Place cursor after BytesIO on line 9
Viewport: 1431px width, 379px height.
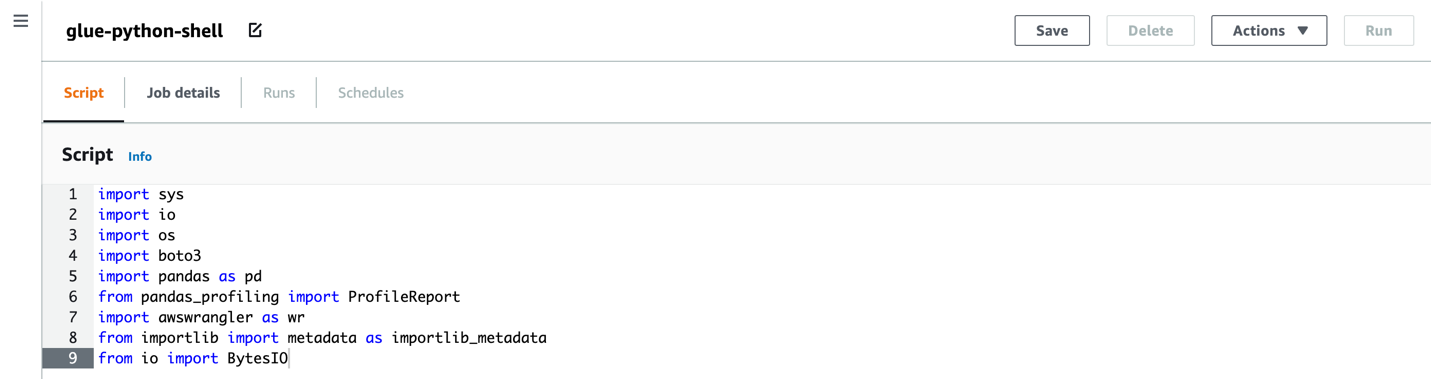click(289, 358)
